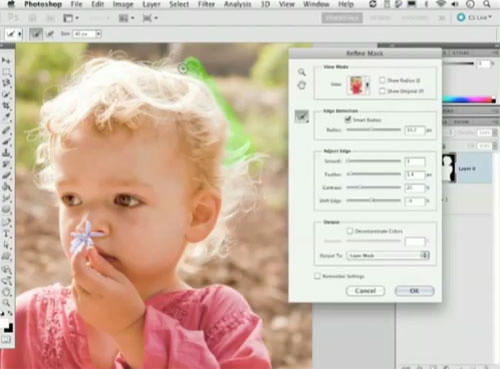Click the layer mask thumbnail in Layers panel
This screenshot has width=500, height=369.
(x=449, y=168)
